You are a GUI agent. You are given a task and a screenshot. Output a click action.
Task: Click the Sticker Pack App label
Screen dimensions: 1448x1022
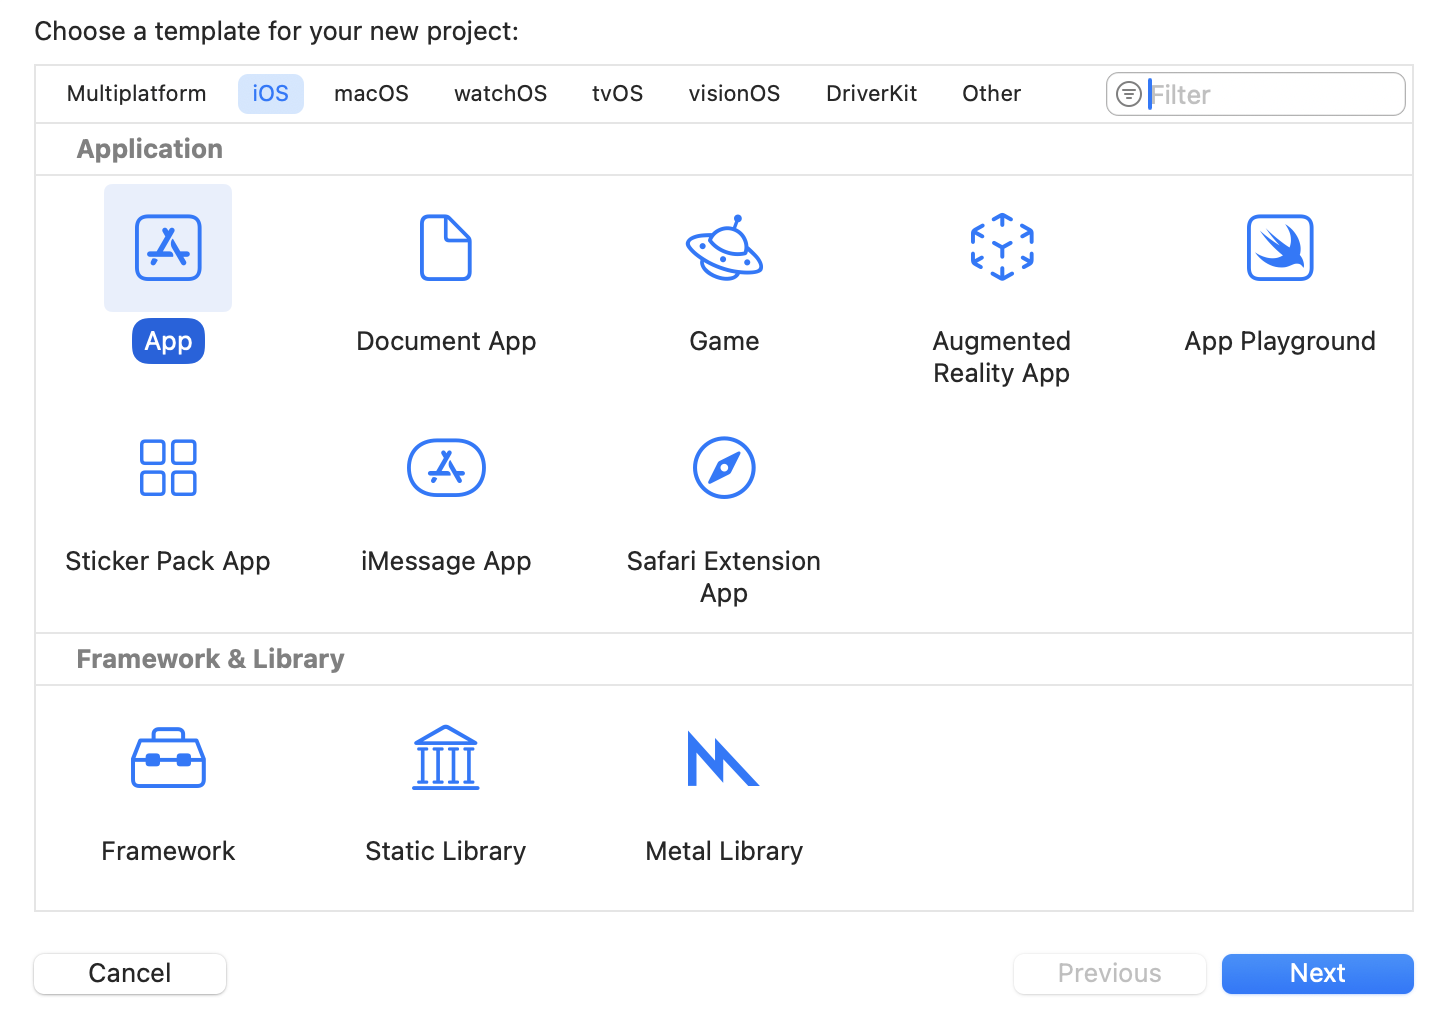pos(168,562)
